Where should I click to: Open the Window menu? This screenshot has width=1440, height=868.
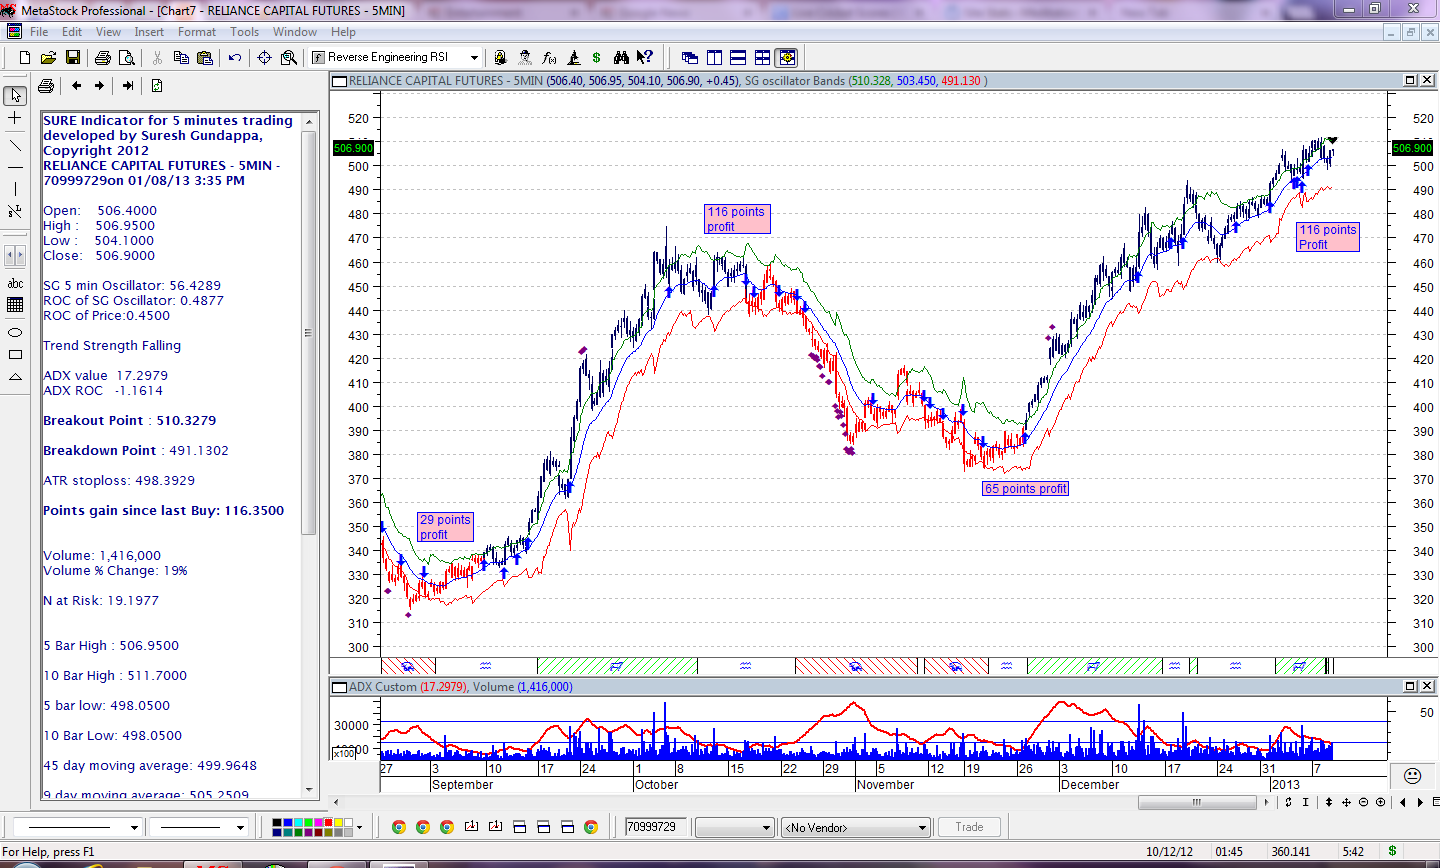[x=295, y=32]
